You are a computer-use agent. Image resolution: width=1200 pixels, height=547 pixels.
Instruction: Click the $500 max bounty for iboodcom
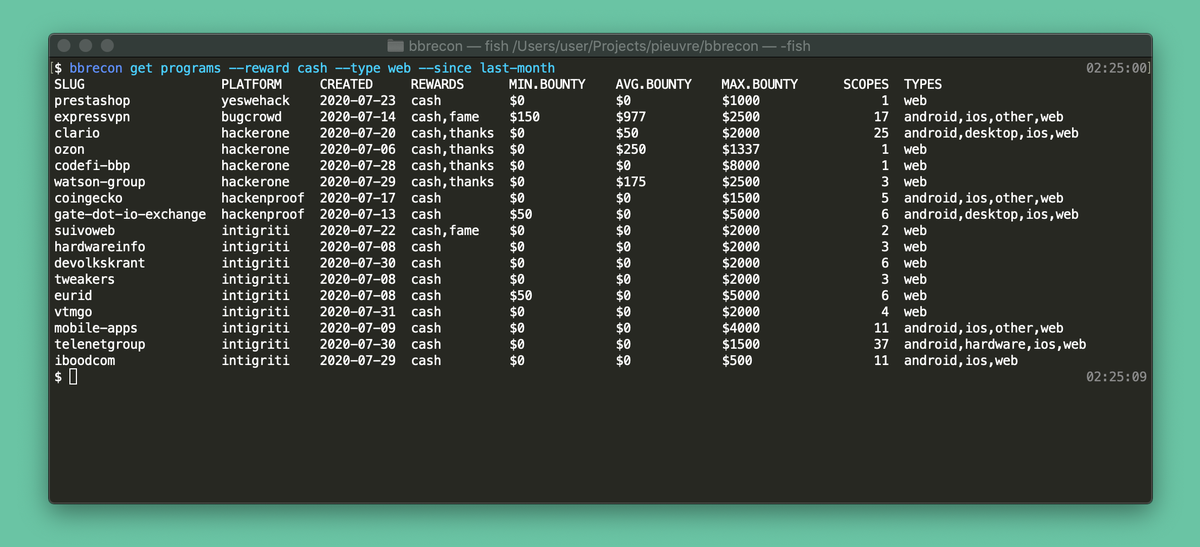pyautogui.click(x=737, y=360)
